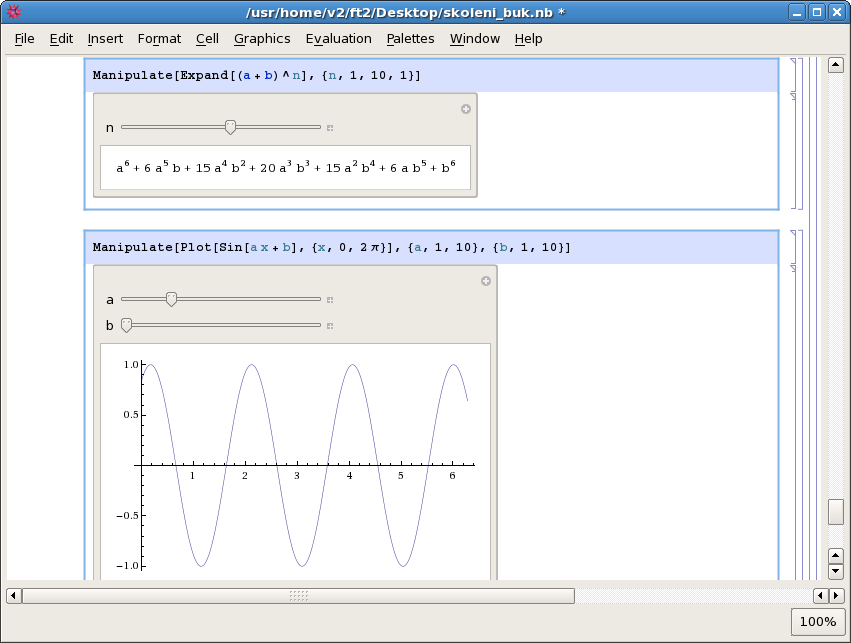Image resolution: width=851 pixels, height=643 pixels.
Task: Click the label n of the slider
Action: tap(110, 128)
